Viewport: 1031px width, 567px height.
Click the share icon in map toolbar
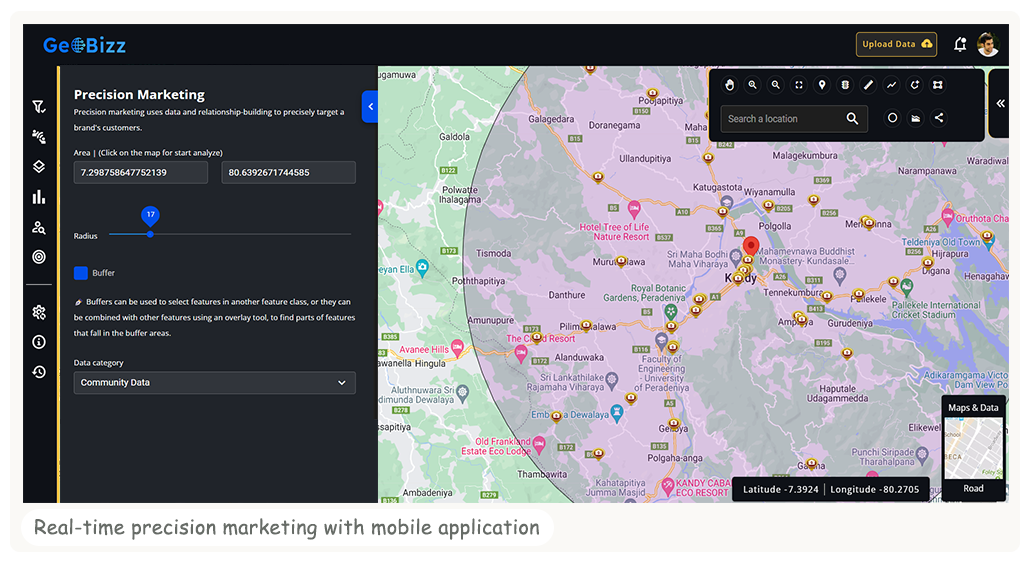[x=939, y=118]
